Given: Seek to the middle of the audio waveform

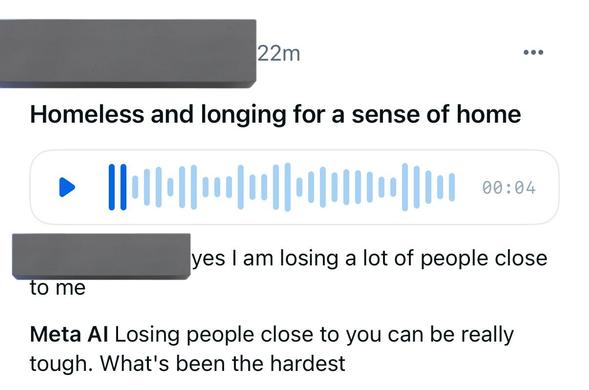Looking at the screenshot, I should point(282,187).
